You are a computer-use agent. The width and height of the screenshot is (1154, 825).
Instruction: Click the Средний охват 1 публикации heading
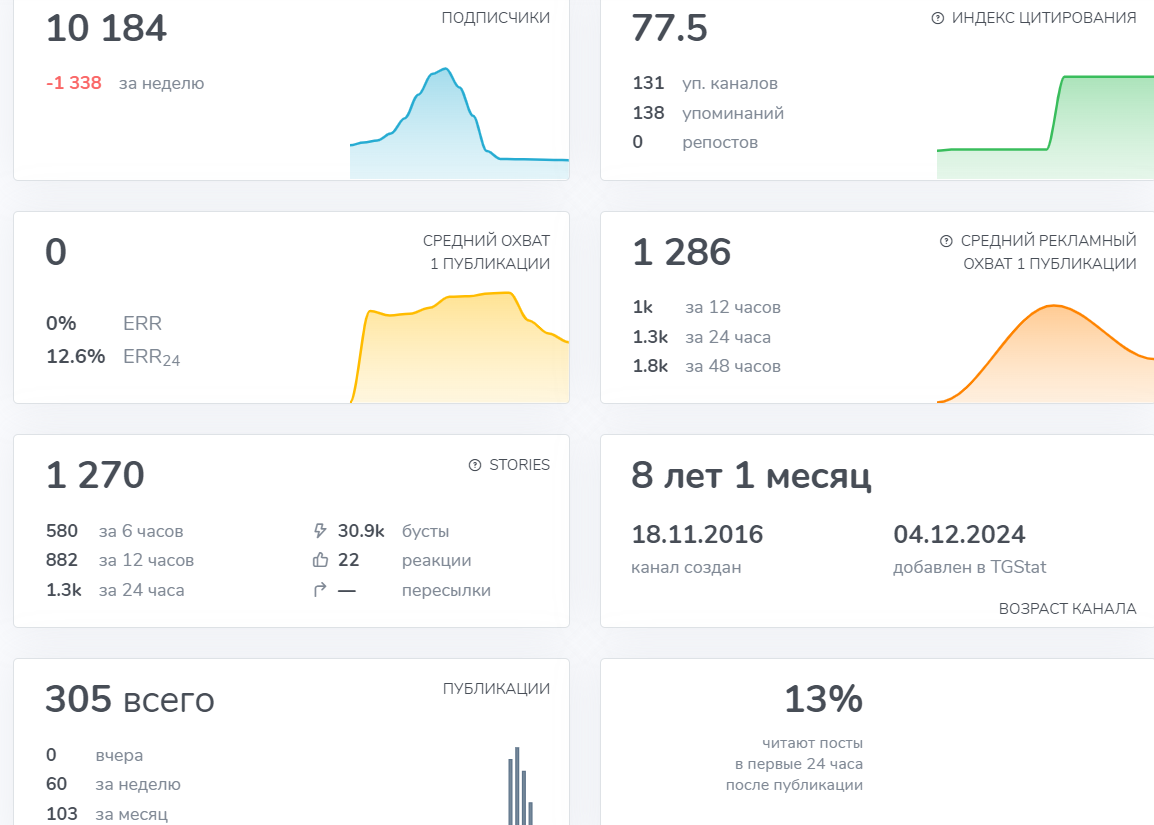coord(486,252)
